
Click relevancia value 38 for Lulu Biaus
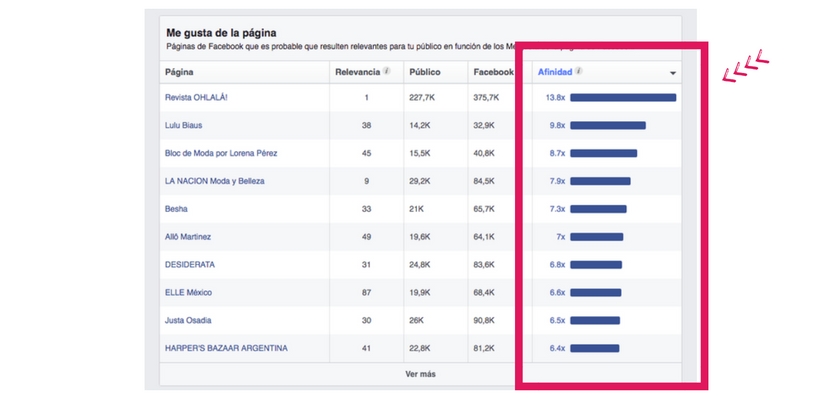click(x=366, y=125)
